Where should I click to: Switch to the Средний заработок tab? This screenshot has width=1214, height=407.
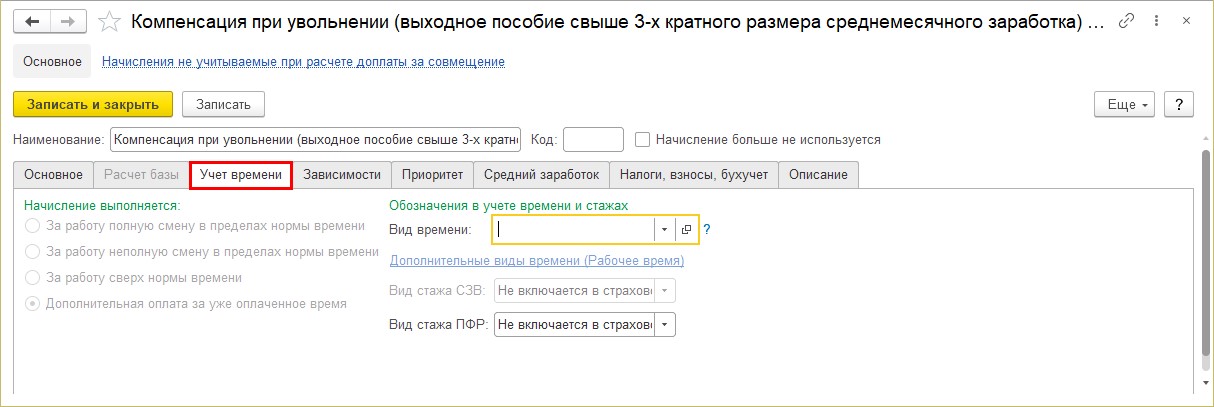point(541,175)
